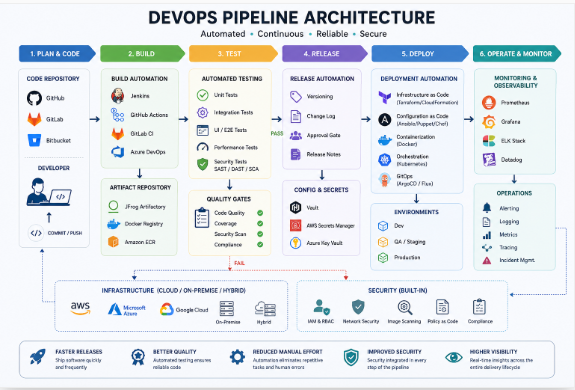Click the Coverage green checkmark in Quality Gates
Viewport: 575px width, 390px height.
tap(260, 224)
